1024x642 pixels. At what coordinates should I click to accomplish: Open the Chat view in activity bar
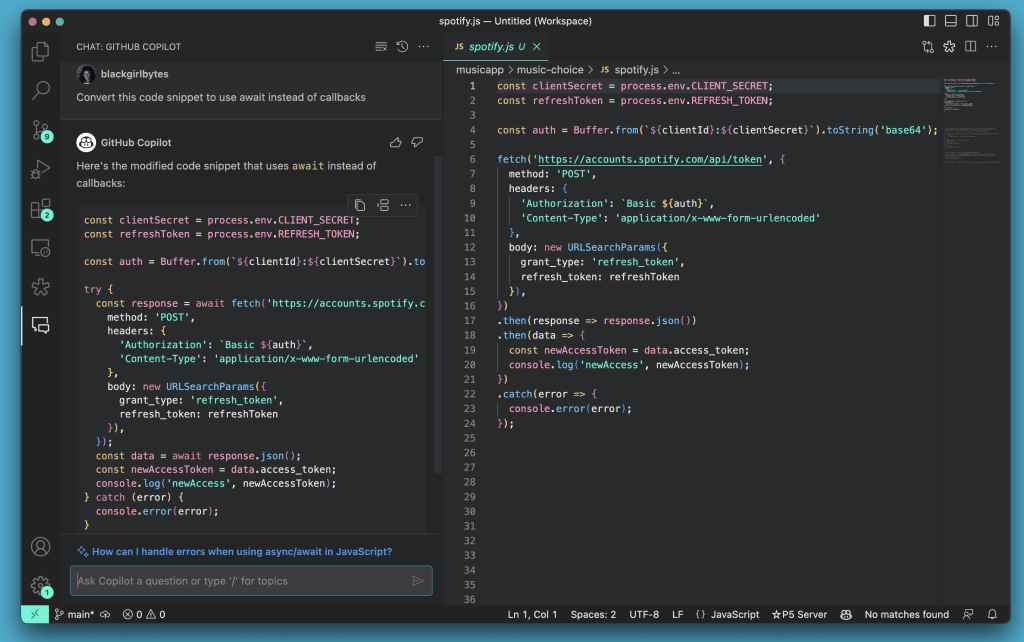click(x=40, y=325)
